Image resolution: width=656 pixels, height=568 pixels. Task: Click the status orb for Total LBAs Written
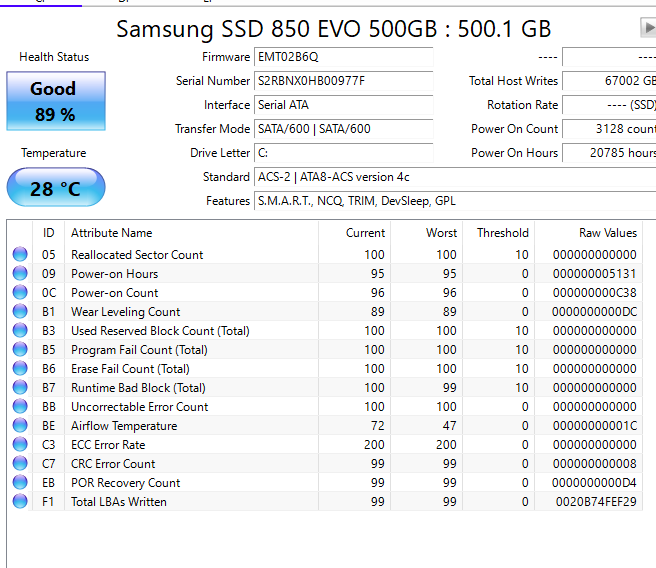(20, 501)
